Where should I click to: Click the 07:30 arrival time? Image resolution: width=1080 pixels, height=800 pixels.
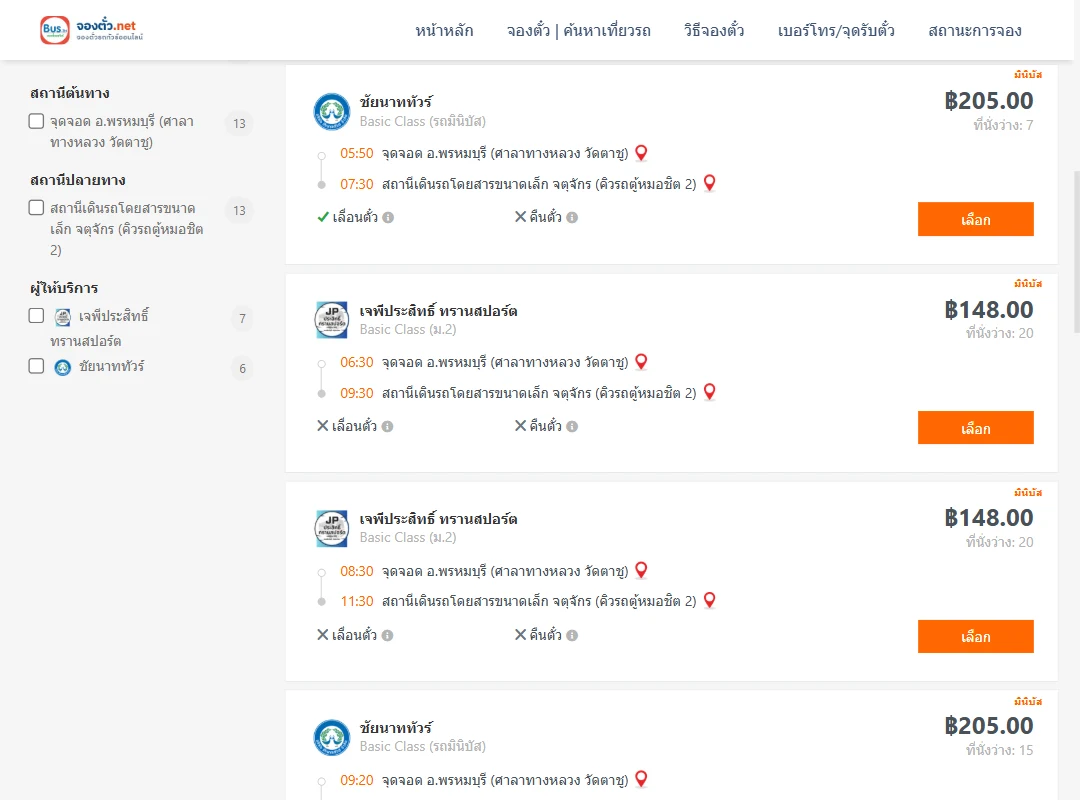357,184
